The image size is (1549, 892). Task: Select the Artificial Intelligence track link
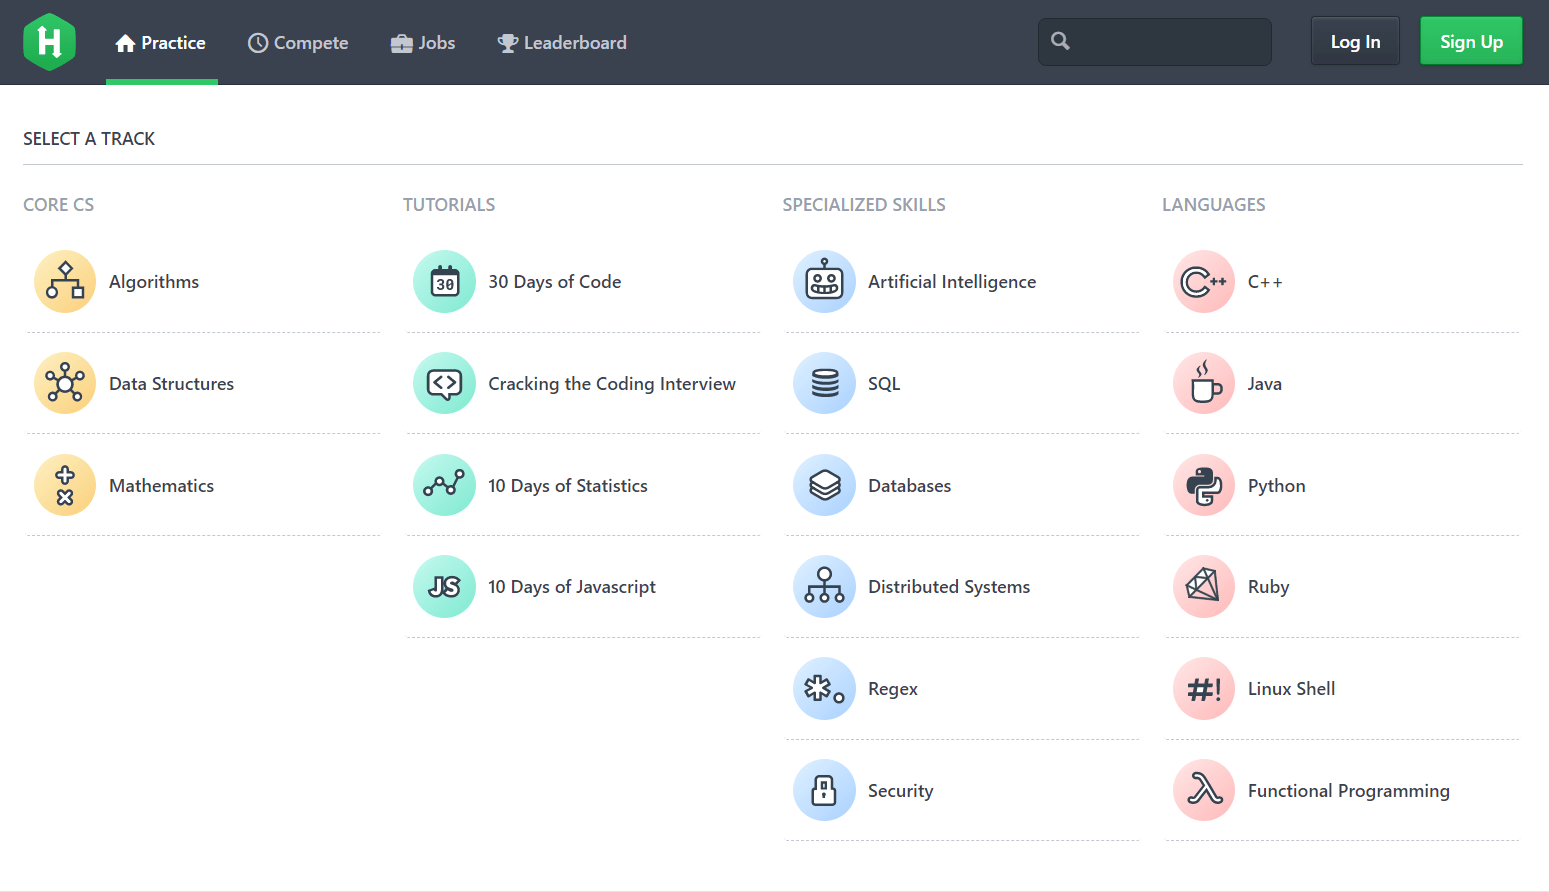[x=952, y=282]
